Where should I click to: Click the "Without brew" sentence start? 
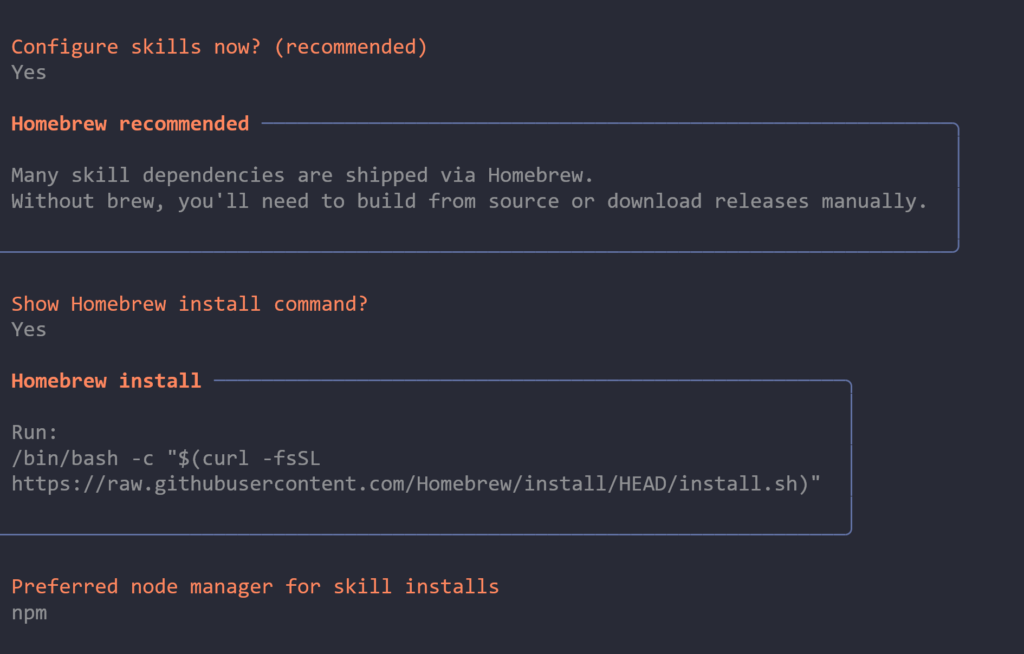click(83, 201)
